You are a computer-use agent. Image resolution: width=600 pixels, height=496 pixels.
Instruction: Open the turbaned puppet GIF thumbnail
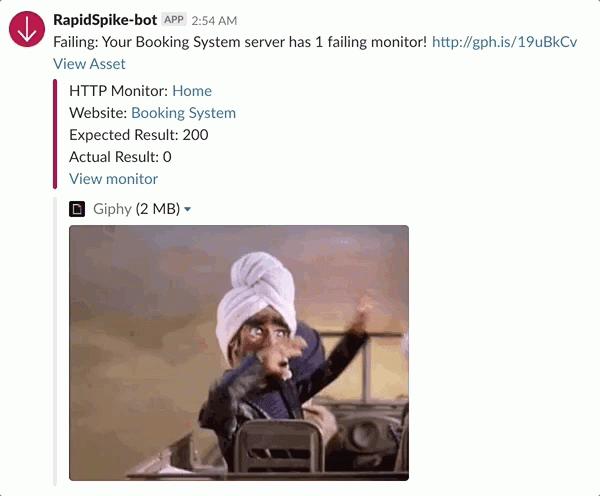pos(239,353)
